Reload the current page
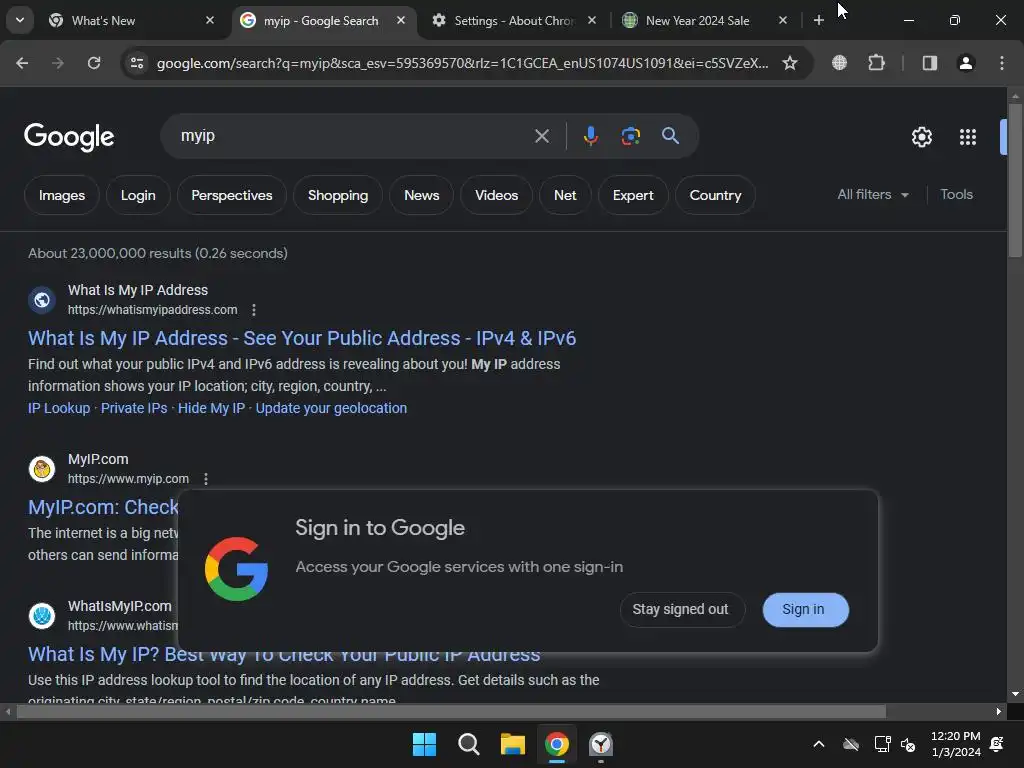The image size is (1024, 768). coord(94,63)
